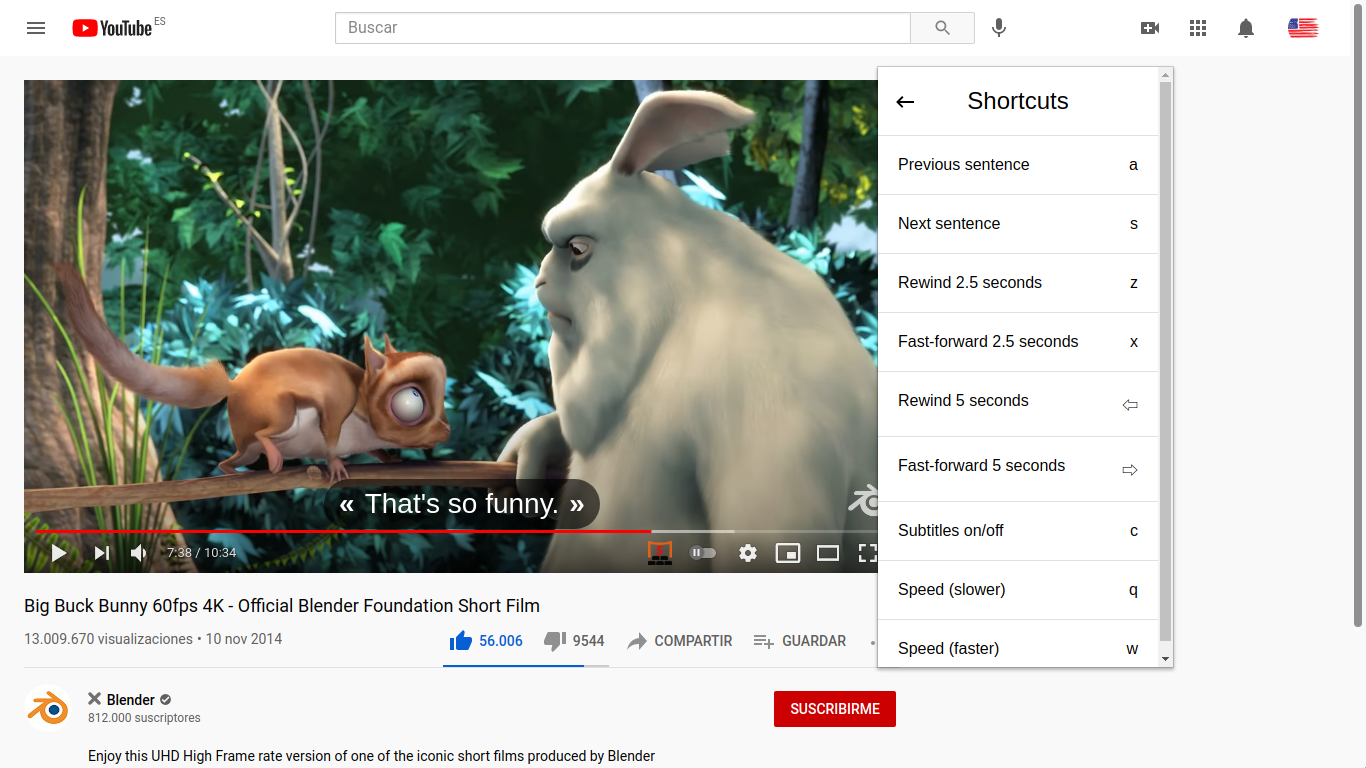The height and width of the screenshot is (768, 1366).
Task: Focus the Buscar search field
Action: 622,28
